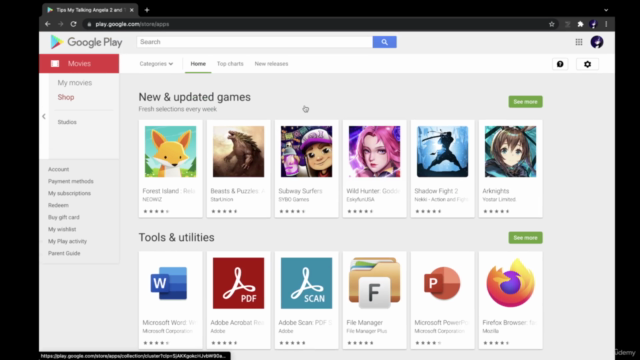Open My wishlist link

click(62, 229)
